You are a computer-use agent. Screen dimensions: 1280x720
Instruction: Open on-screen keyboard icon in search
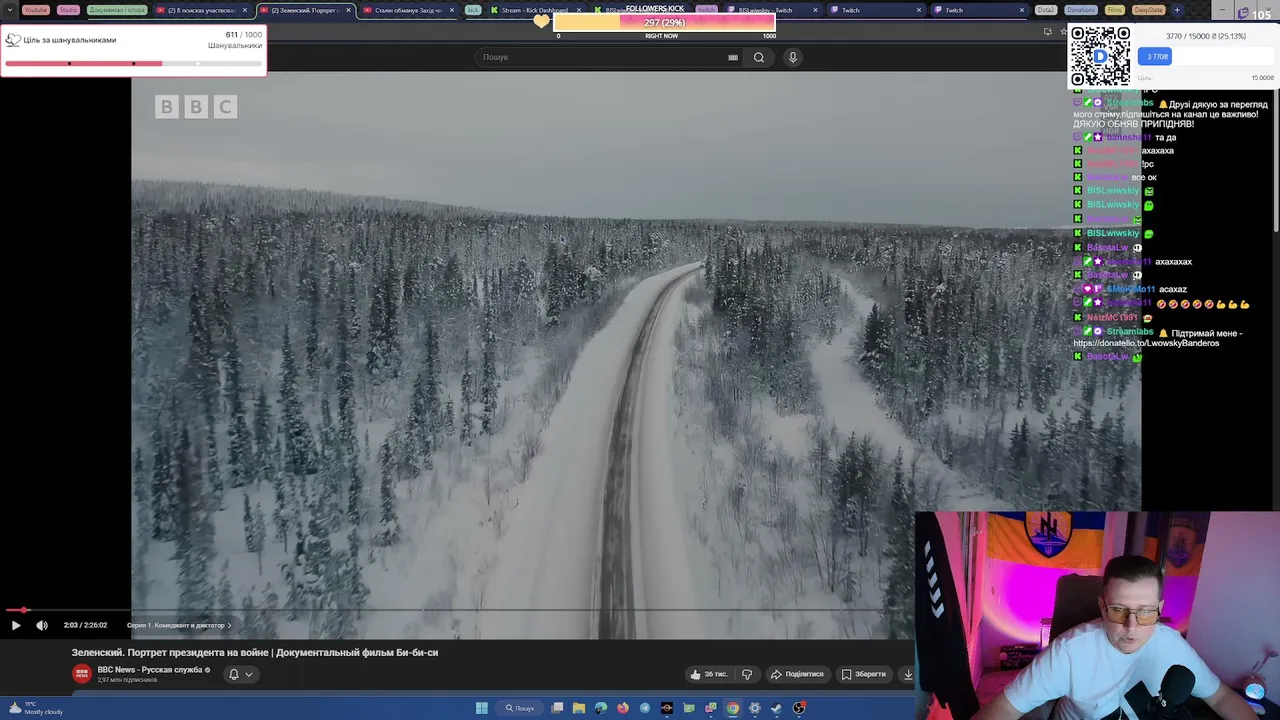733,57
